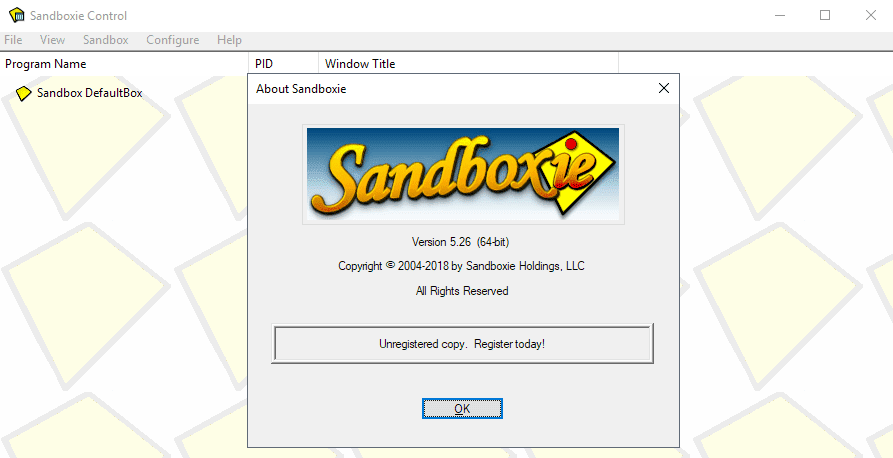This screenshot has width=893, height=458.
Task: Open the File menu
Action: (x=13, y=40)
